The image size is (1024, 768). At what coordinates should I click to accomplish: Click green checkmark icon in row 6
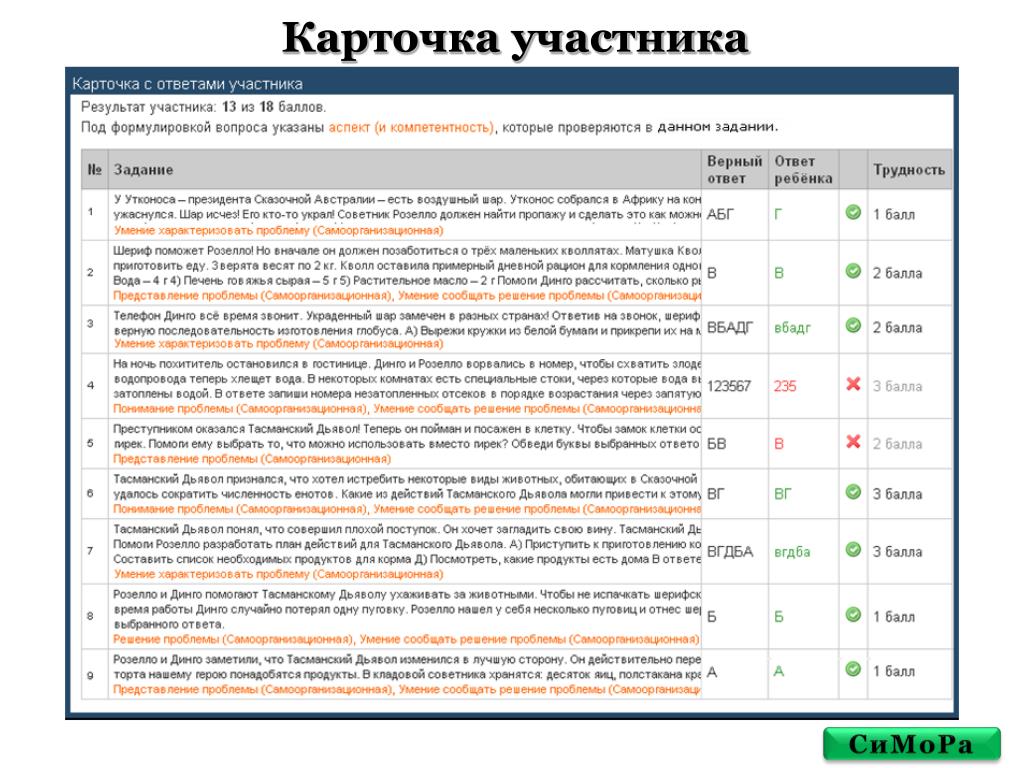853,492
